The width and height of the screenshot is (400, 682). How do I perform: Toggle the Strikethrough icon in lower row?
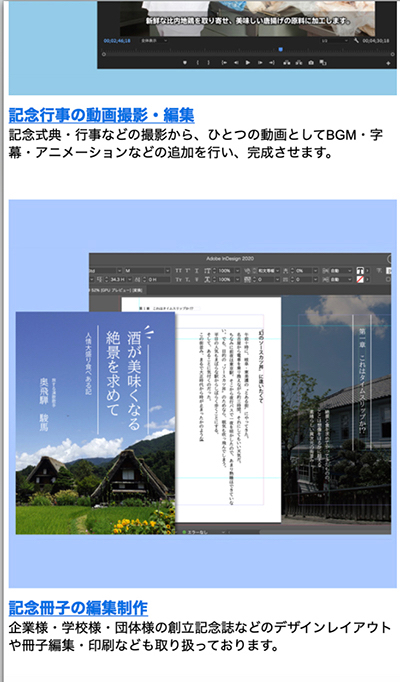[x=197, y=279]
